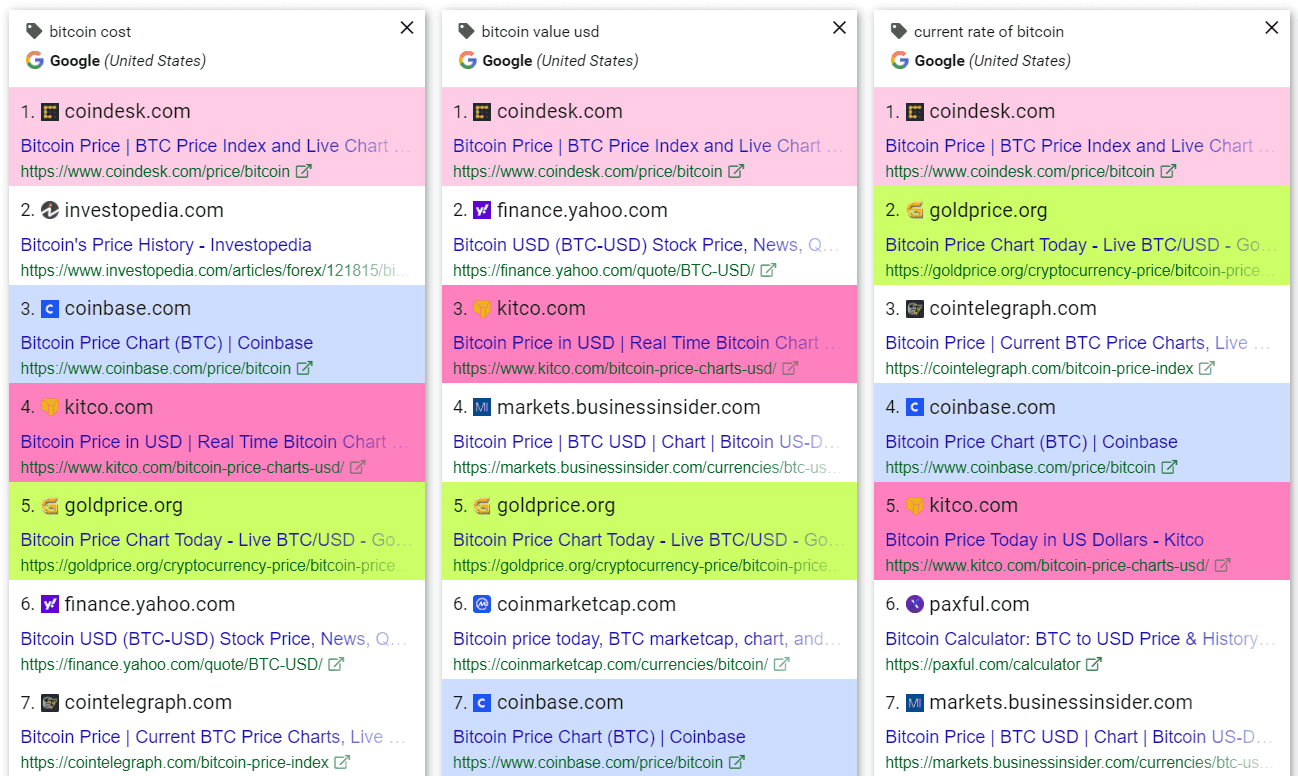
Task: Click coinmarketcap.com/currencies/bitcoin URL
Action: pyautogui.click(x=610, y=664)
